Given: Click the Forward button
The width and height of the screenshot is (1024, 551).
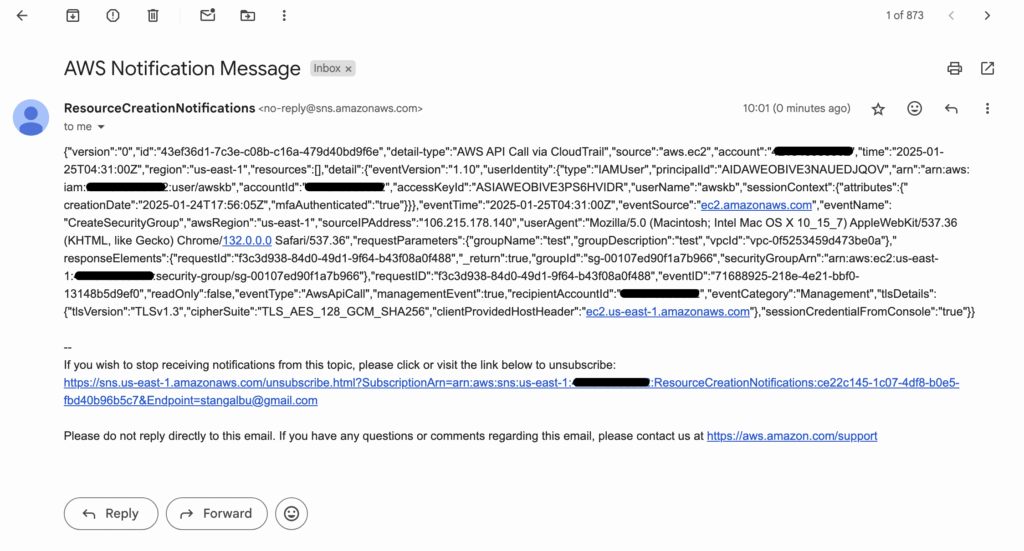Looking at the screenshot, I should coord(217,514).
